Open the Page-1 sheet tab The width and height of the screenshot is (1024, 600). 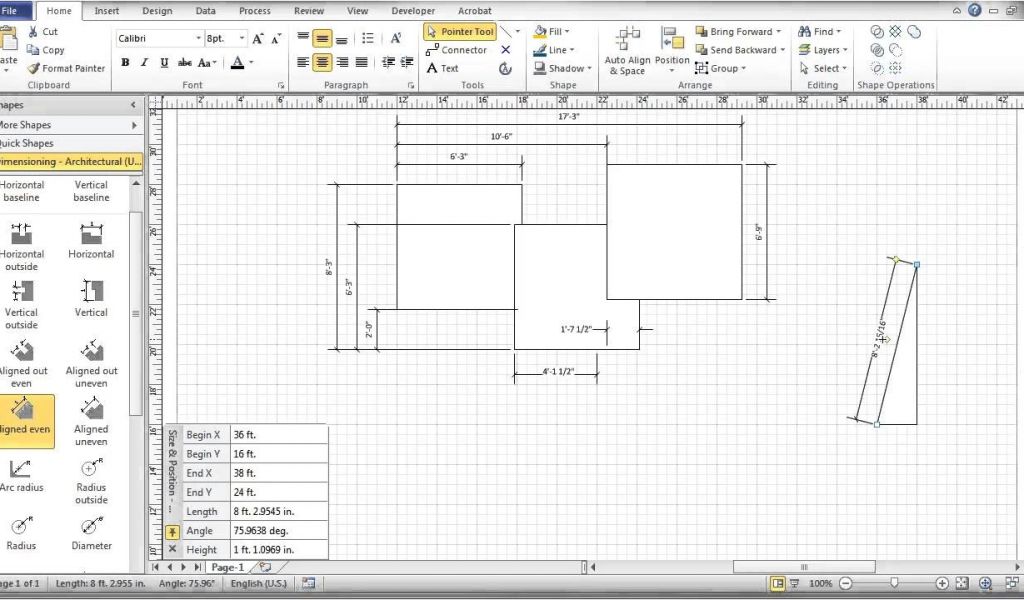(227, 567)
